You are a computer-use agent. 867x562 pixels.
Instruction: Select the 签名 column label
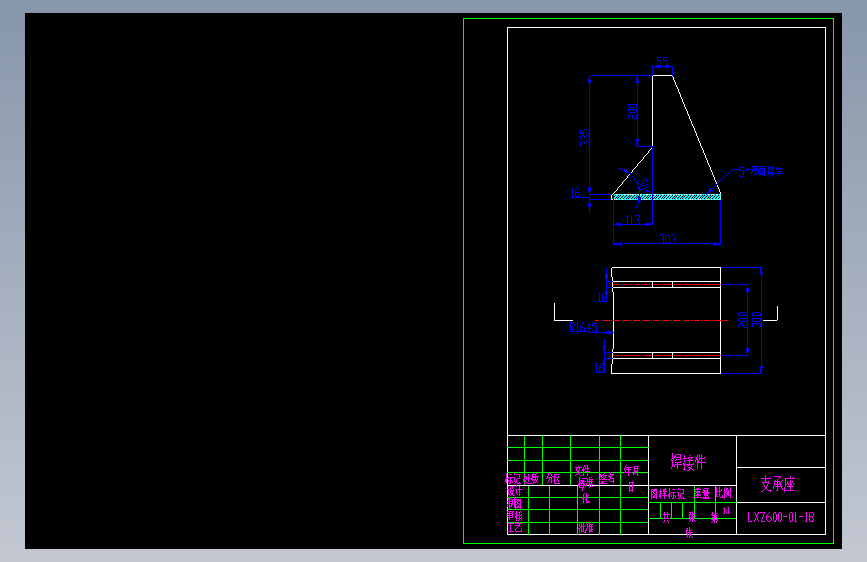pos(607,478)
